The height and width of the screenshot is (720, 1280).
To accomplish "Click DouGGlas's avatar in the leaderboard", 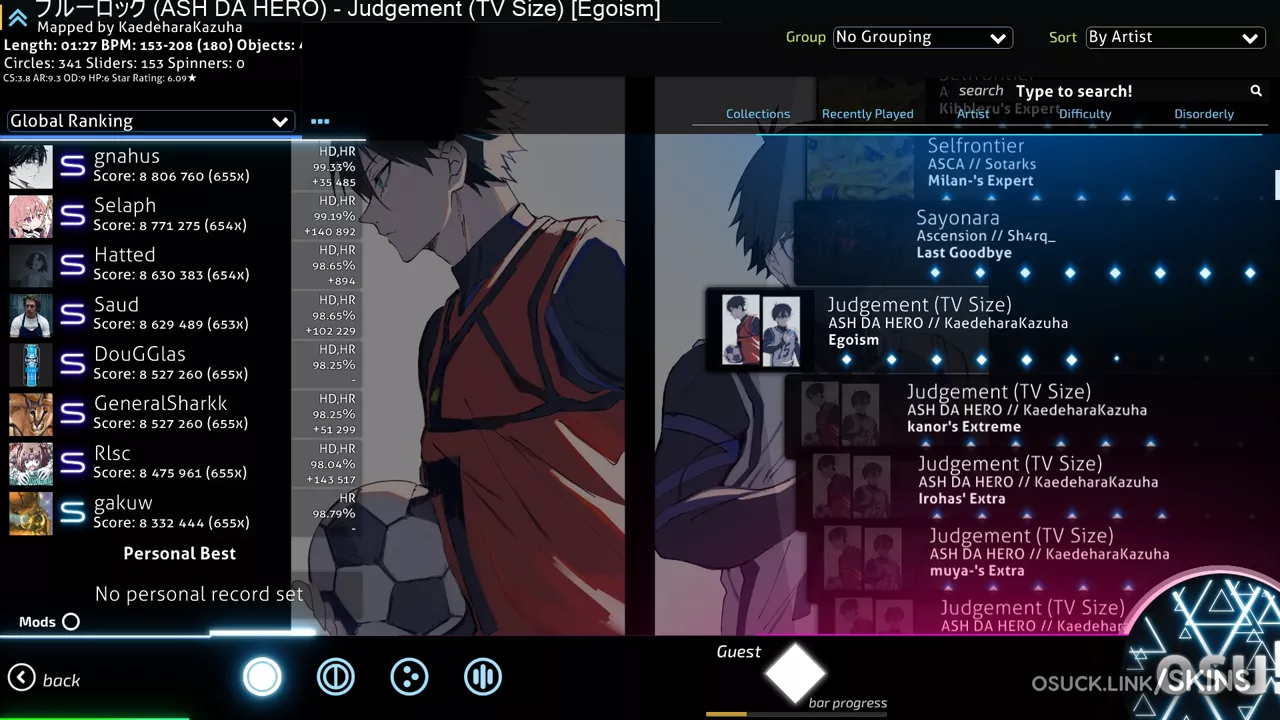I will click(31, 365).
